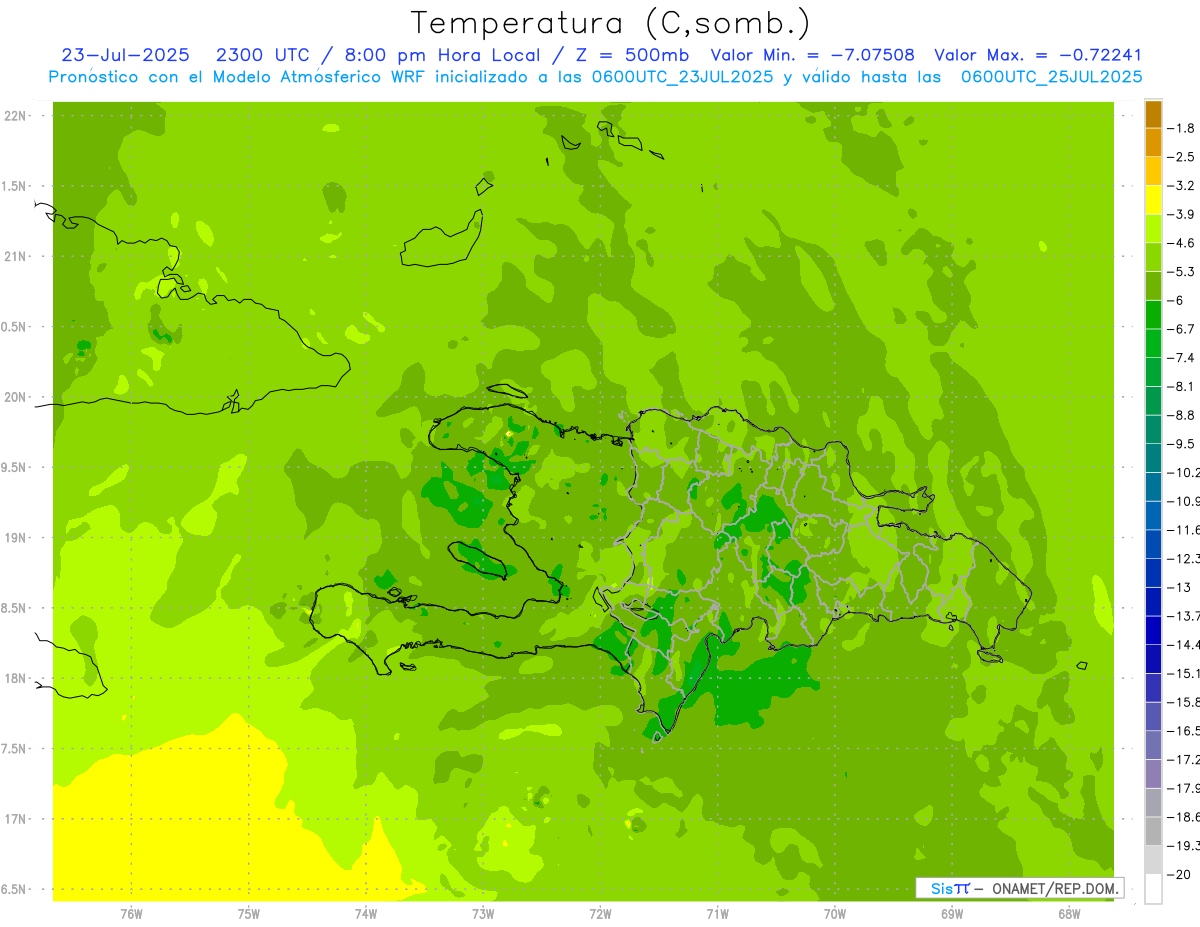Screen dimensions: 1200x927
Task: Click the '69W' longitude label
Action: pyautogui.click(x=952, y=914)
